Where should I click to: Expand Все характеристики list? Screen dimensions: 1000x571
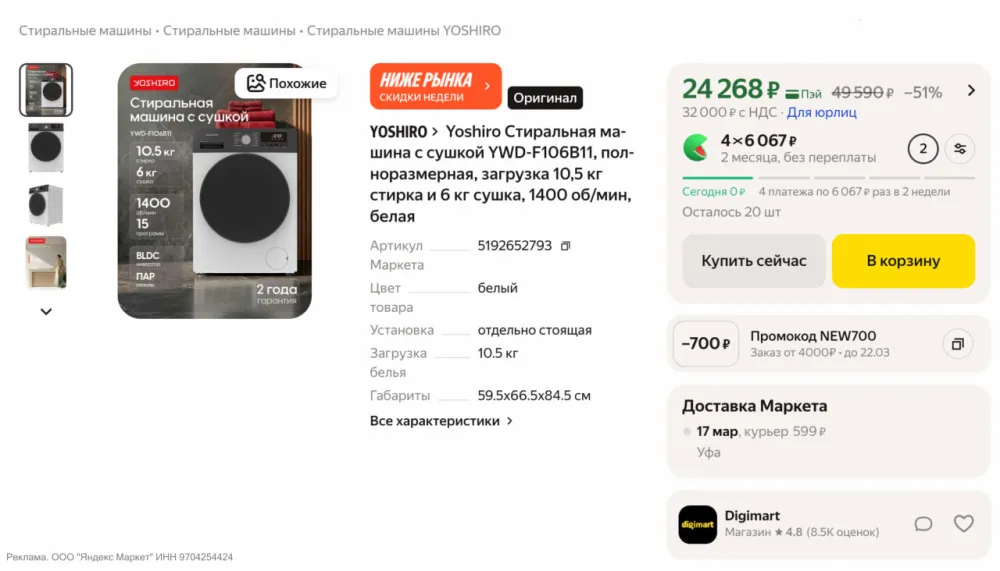coord(441,421)
